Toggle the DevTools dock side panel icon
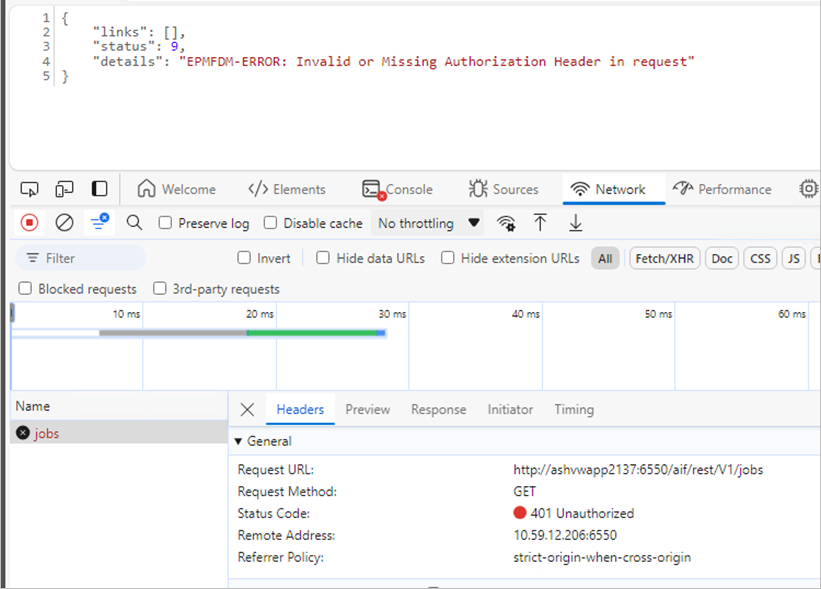821x589 pixels. pyautogui.click(x=99, y=189)
